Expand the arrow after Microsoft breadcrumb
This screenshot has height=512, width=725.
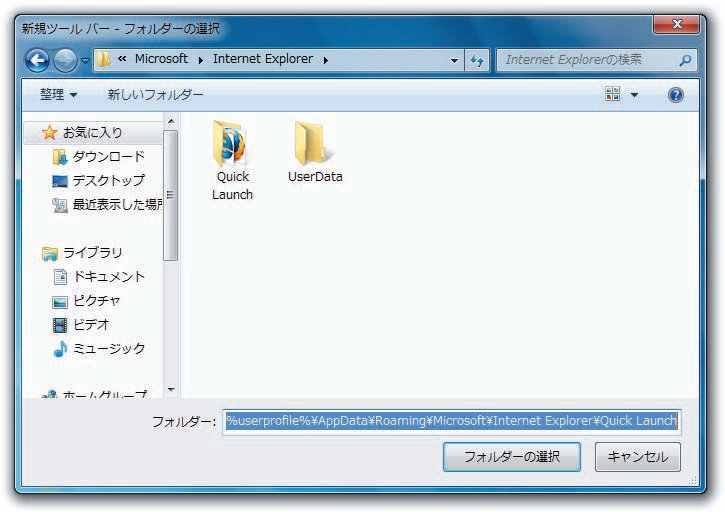click(x=200, y=60)
